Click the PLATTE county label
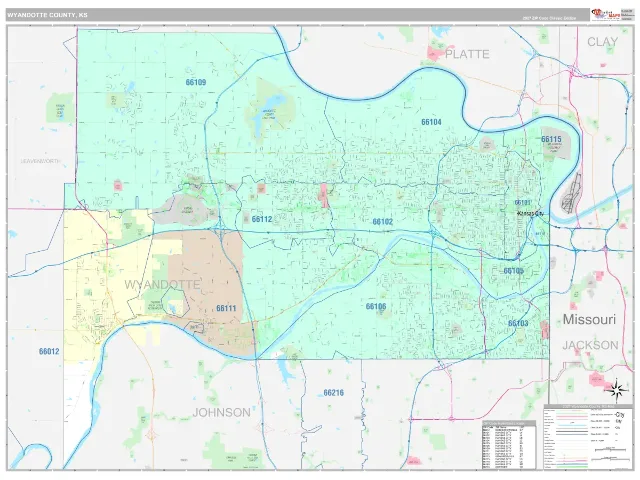The height and width of the screenshot is (480, 640). pyautogui.click(x=467, y=54)
